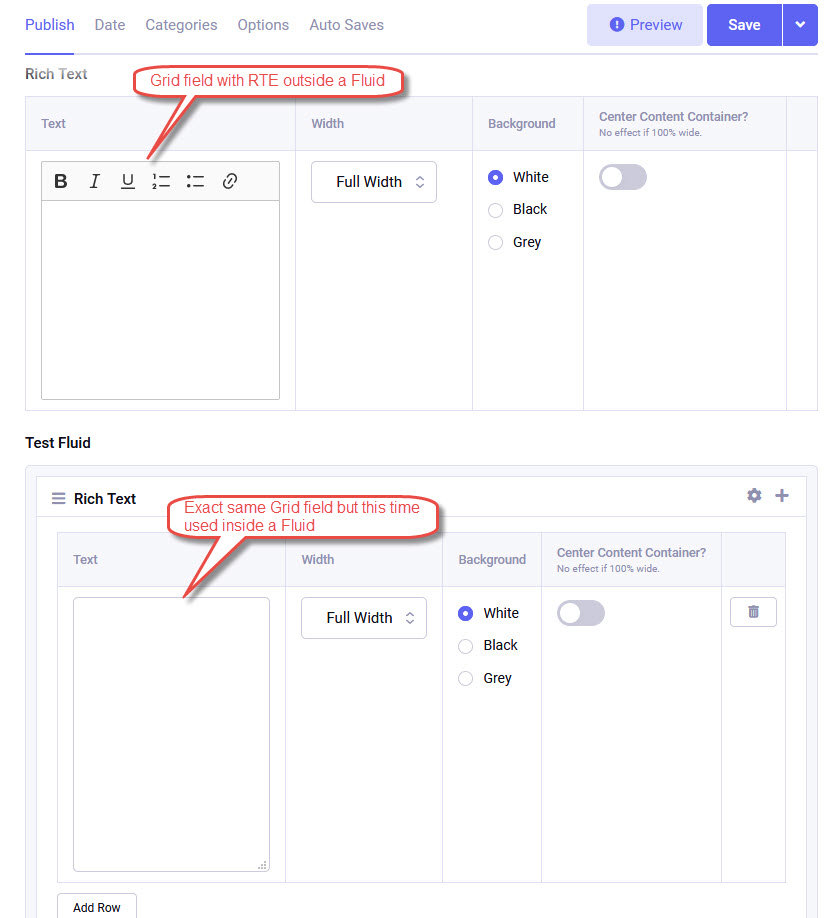Click the Add Row button
The width and height of the screenshot is (836, 918).
[x=96, y=906]
